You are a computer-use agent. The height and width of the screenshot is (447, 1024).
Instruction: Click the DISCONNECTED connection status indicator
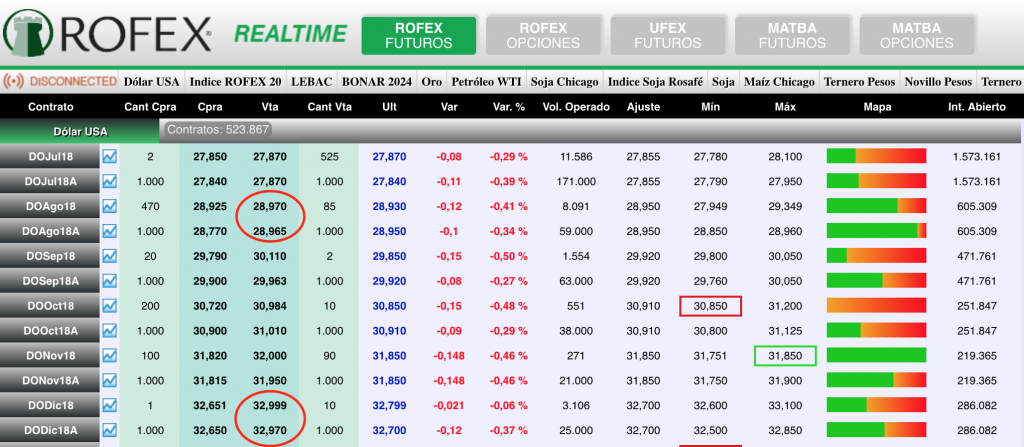click(60, 82)
